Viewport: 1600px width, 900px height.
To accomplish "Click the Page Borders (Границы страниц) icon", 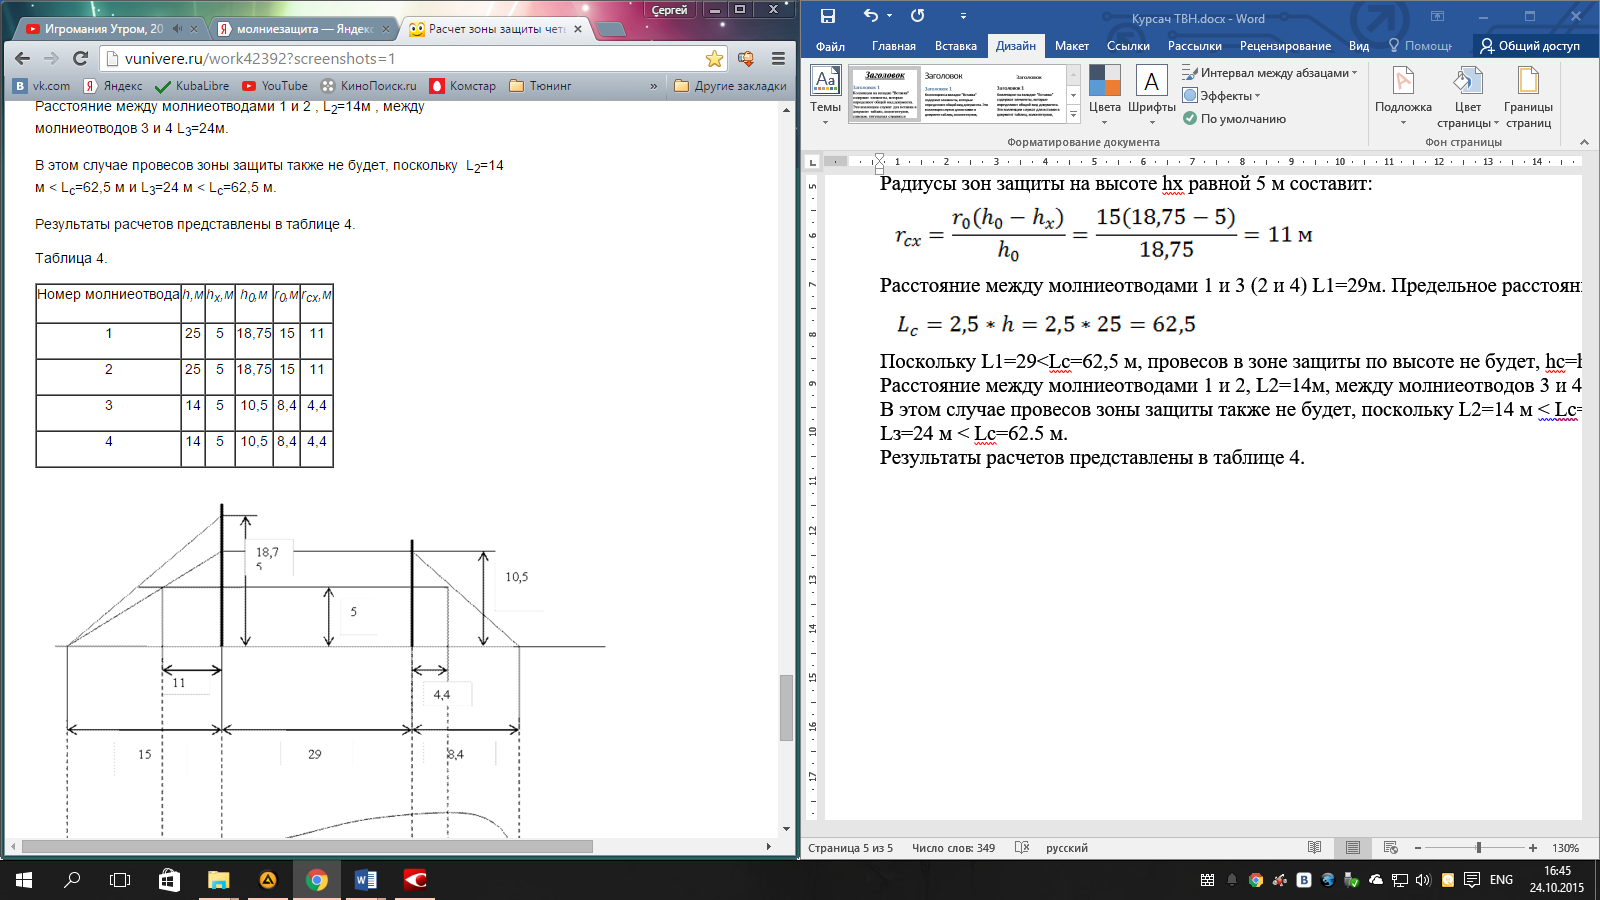I will pos(1527,94).
